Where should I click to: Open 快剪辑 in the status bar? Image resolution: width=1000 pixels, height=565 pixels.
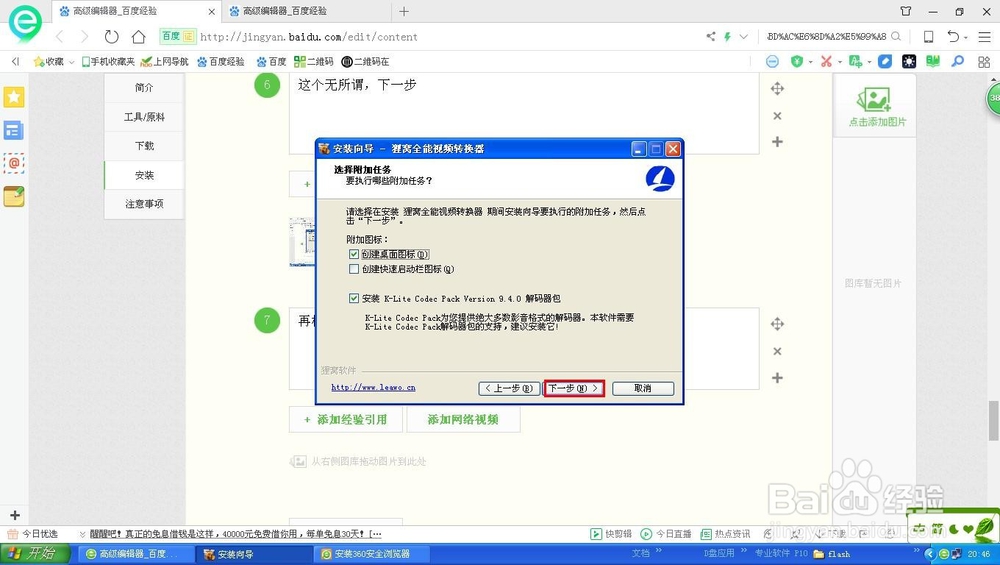click(x=611, y=534)
